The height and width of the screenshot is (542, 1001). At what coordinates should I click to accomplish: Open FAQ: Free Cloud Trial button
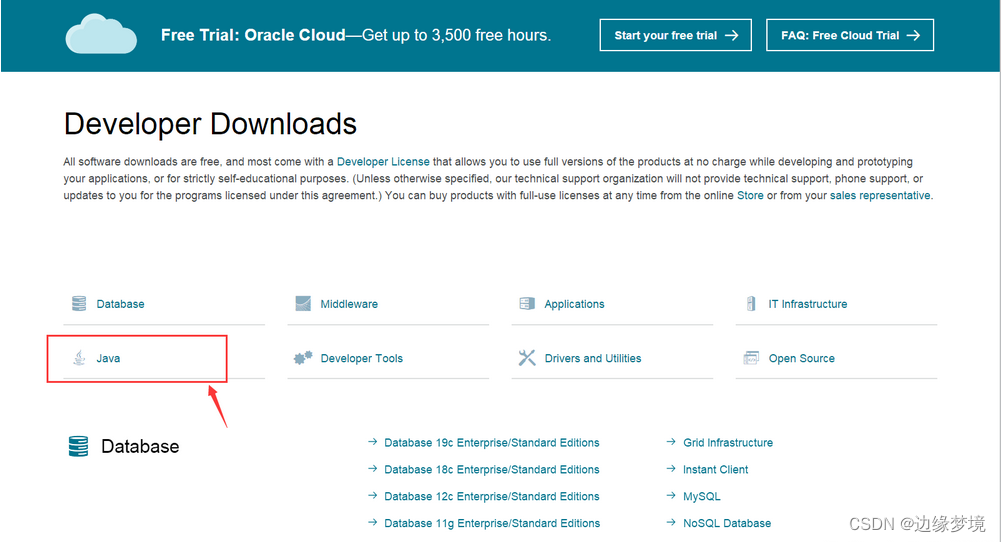pyautogui.click(x=850, y=35)
